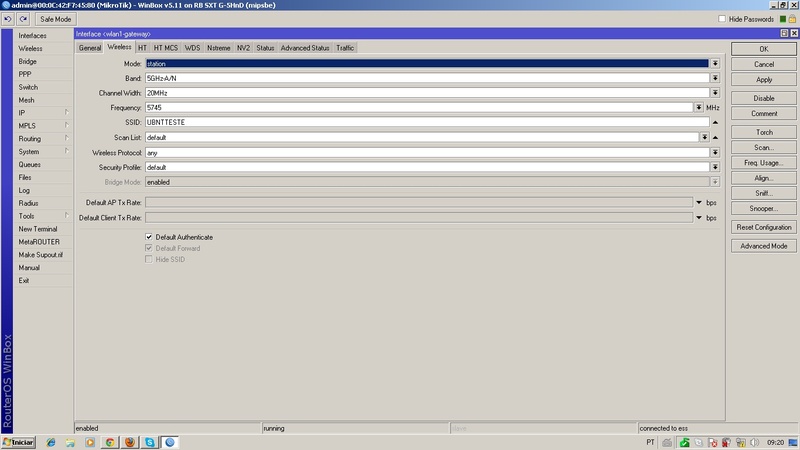Collapse the SSID field arrow
Screen dimensions: 800x450
point(715,122)
